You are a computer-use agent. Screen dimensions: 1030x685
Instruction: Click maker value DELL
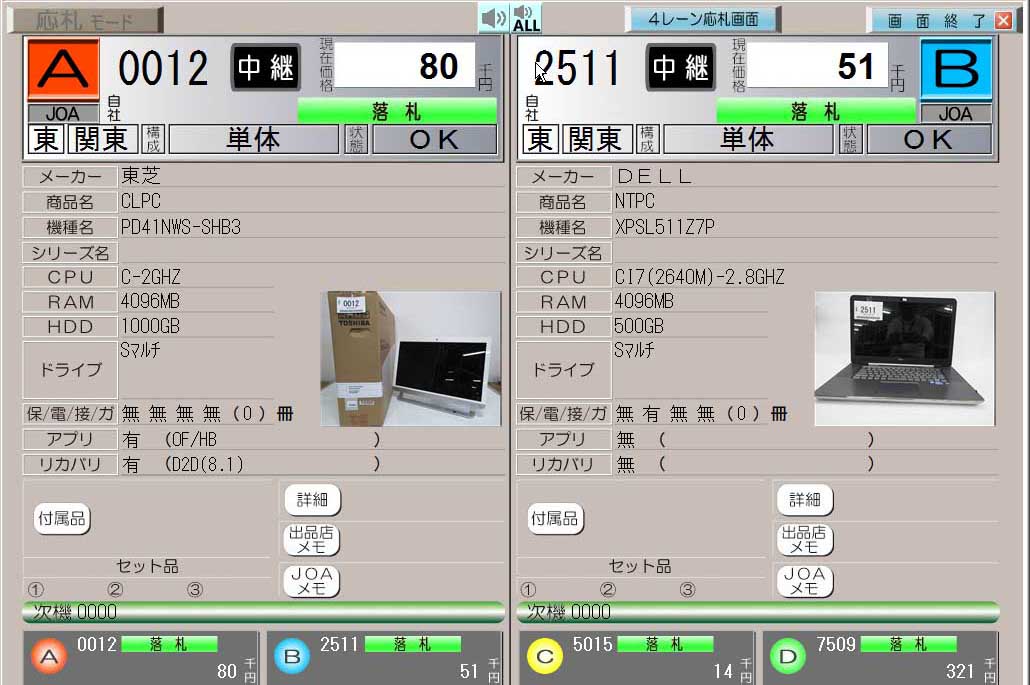point(654,177)
